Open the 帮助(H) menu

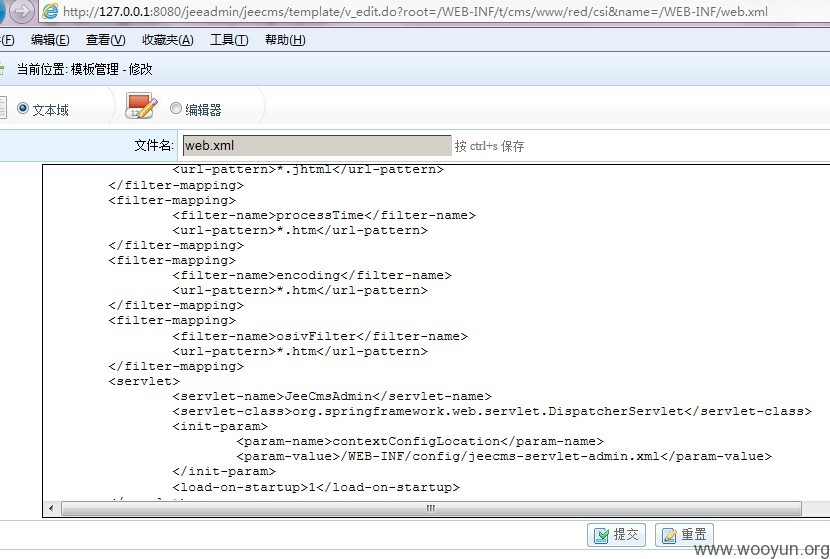(x=285, y=40)
